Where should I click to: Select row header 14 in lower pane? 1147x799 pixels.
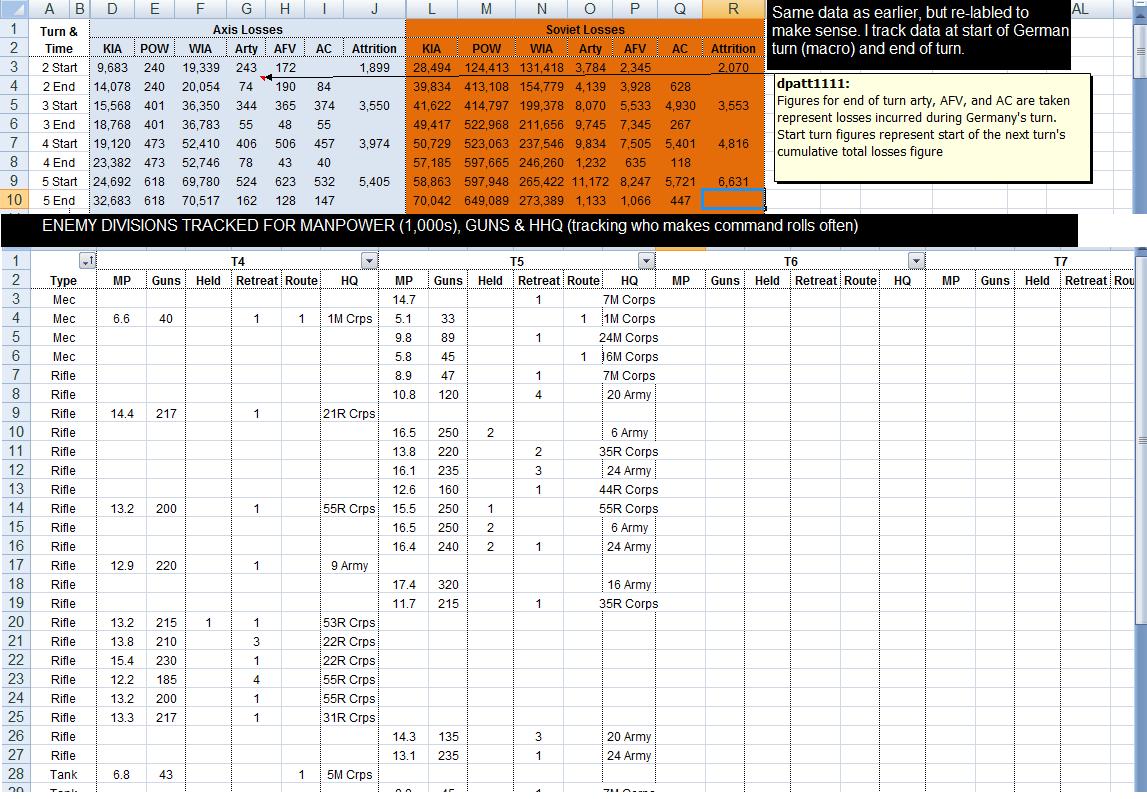(15, 508)
